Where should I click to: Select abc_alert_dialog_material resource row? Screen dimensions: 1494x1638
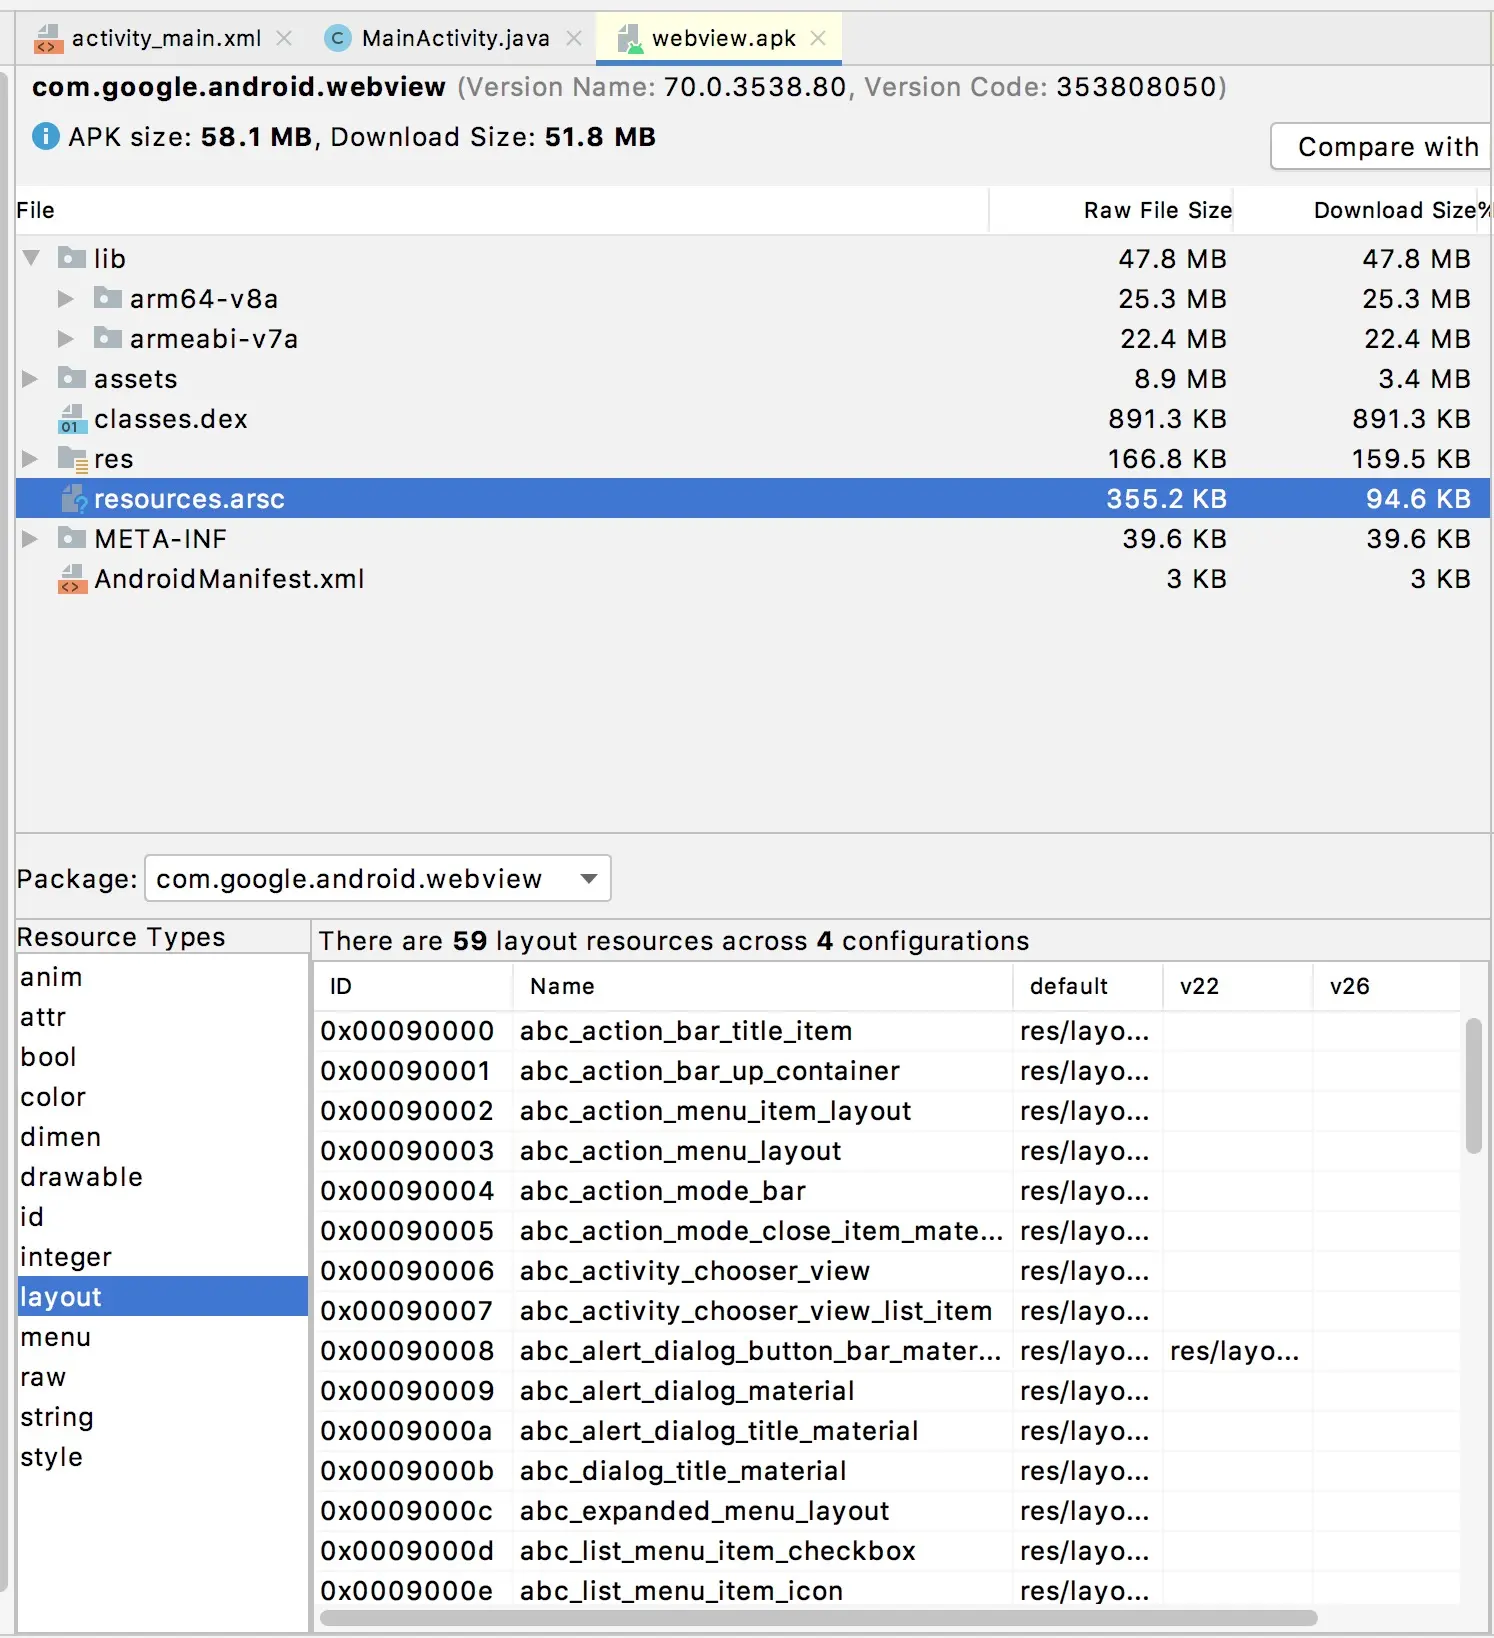(888, 1391)
